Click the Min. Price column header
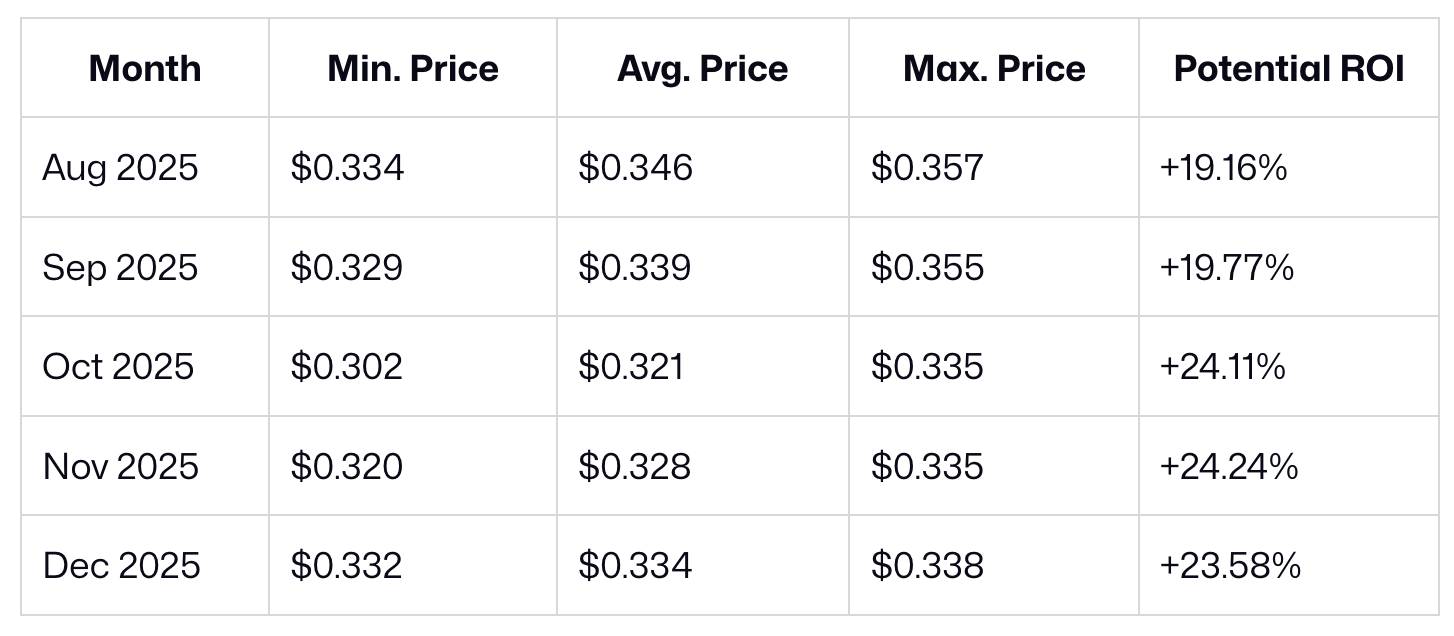This screenshot has height=636, width=1454. coord(413,69)
